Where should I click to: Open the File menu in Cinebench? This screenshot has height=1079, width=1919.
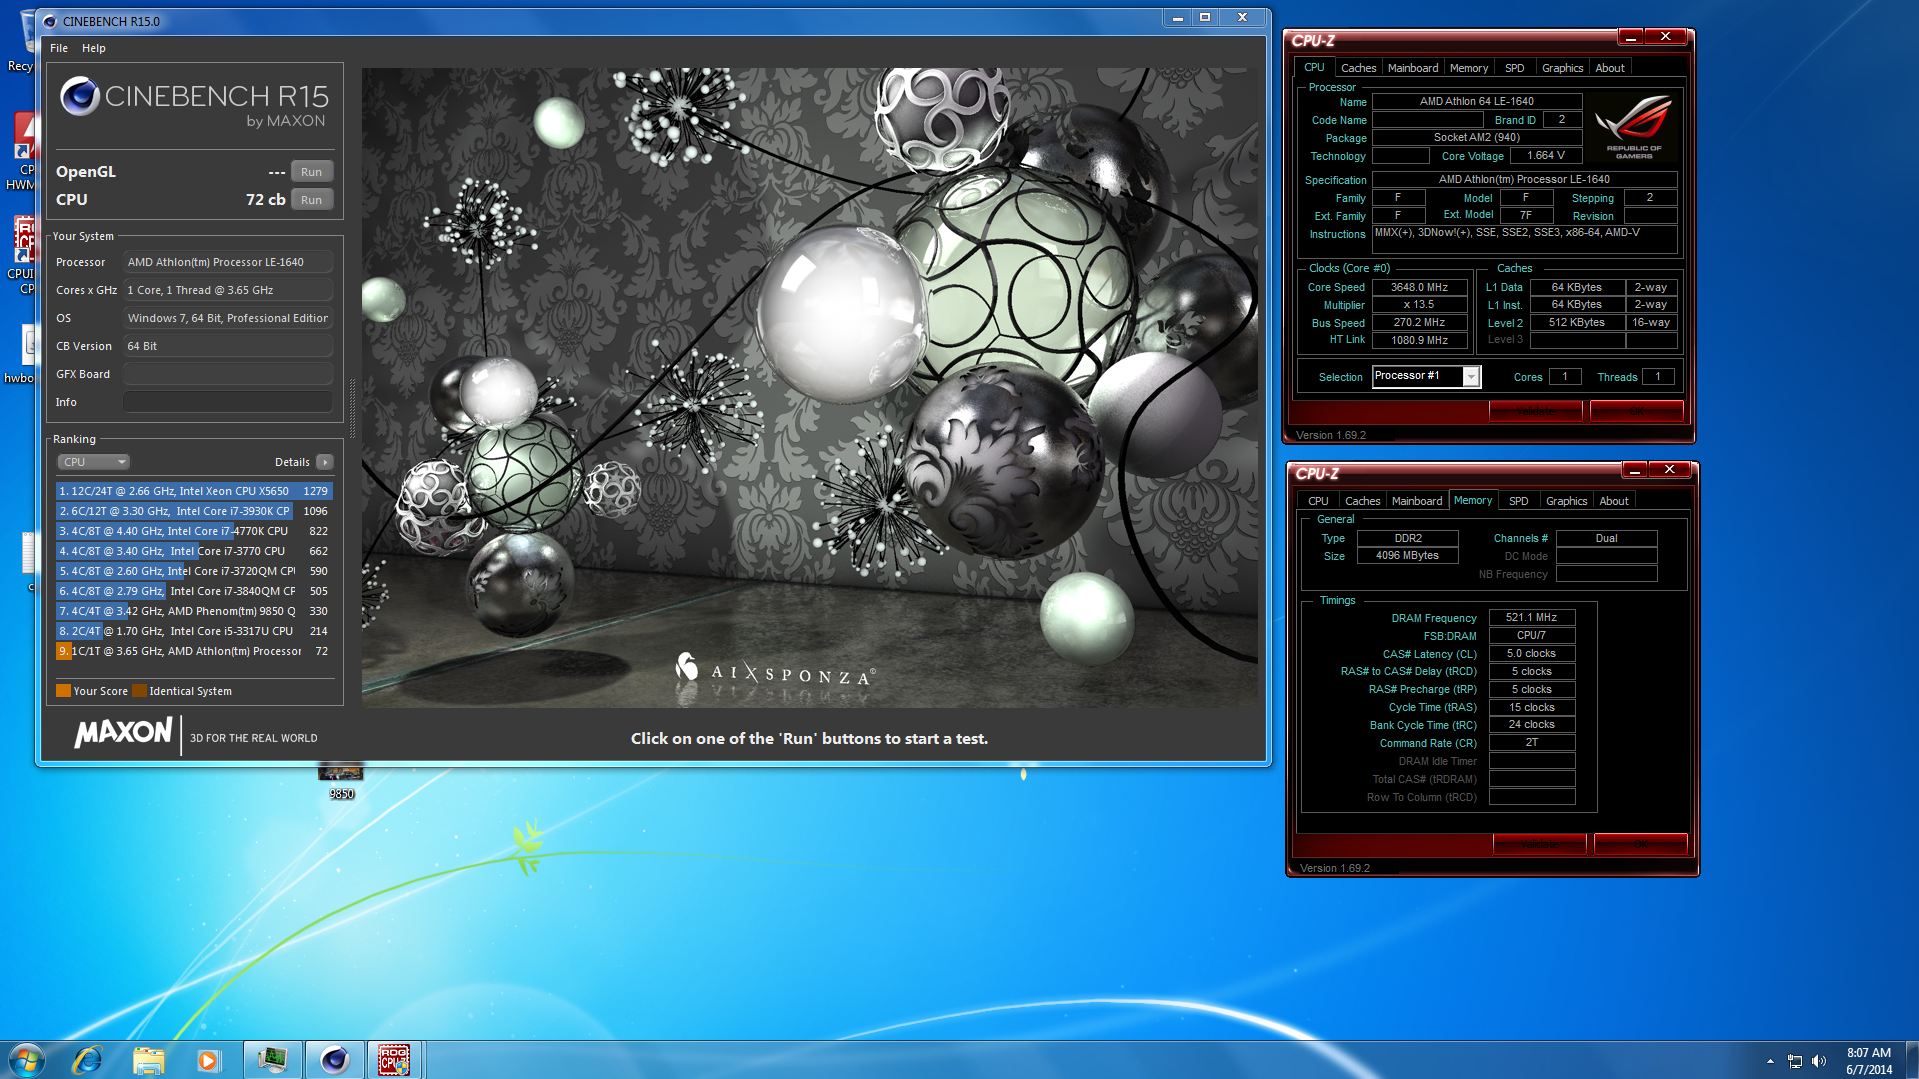click(x=59, y=48)
